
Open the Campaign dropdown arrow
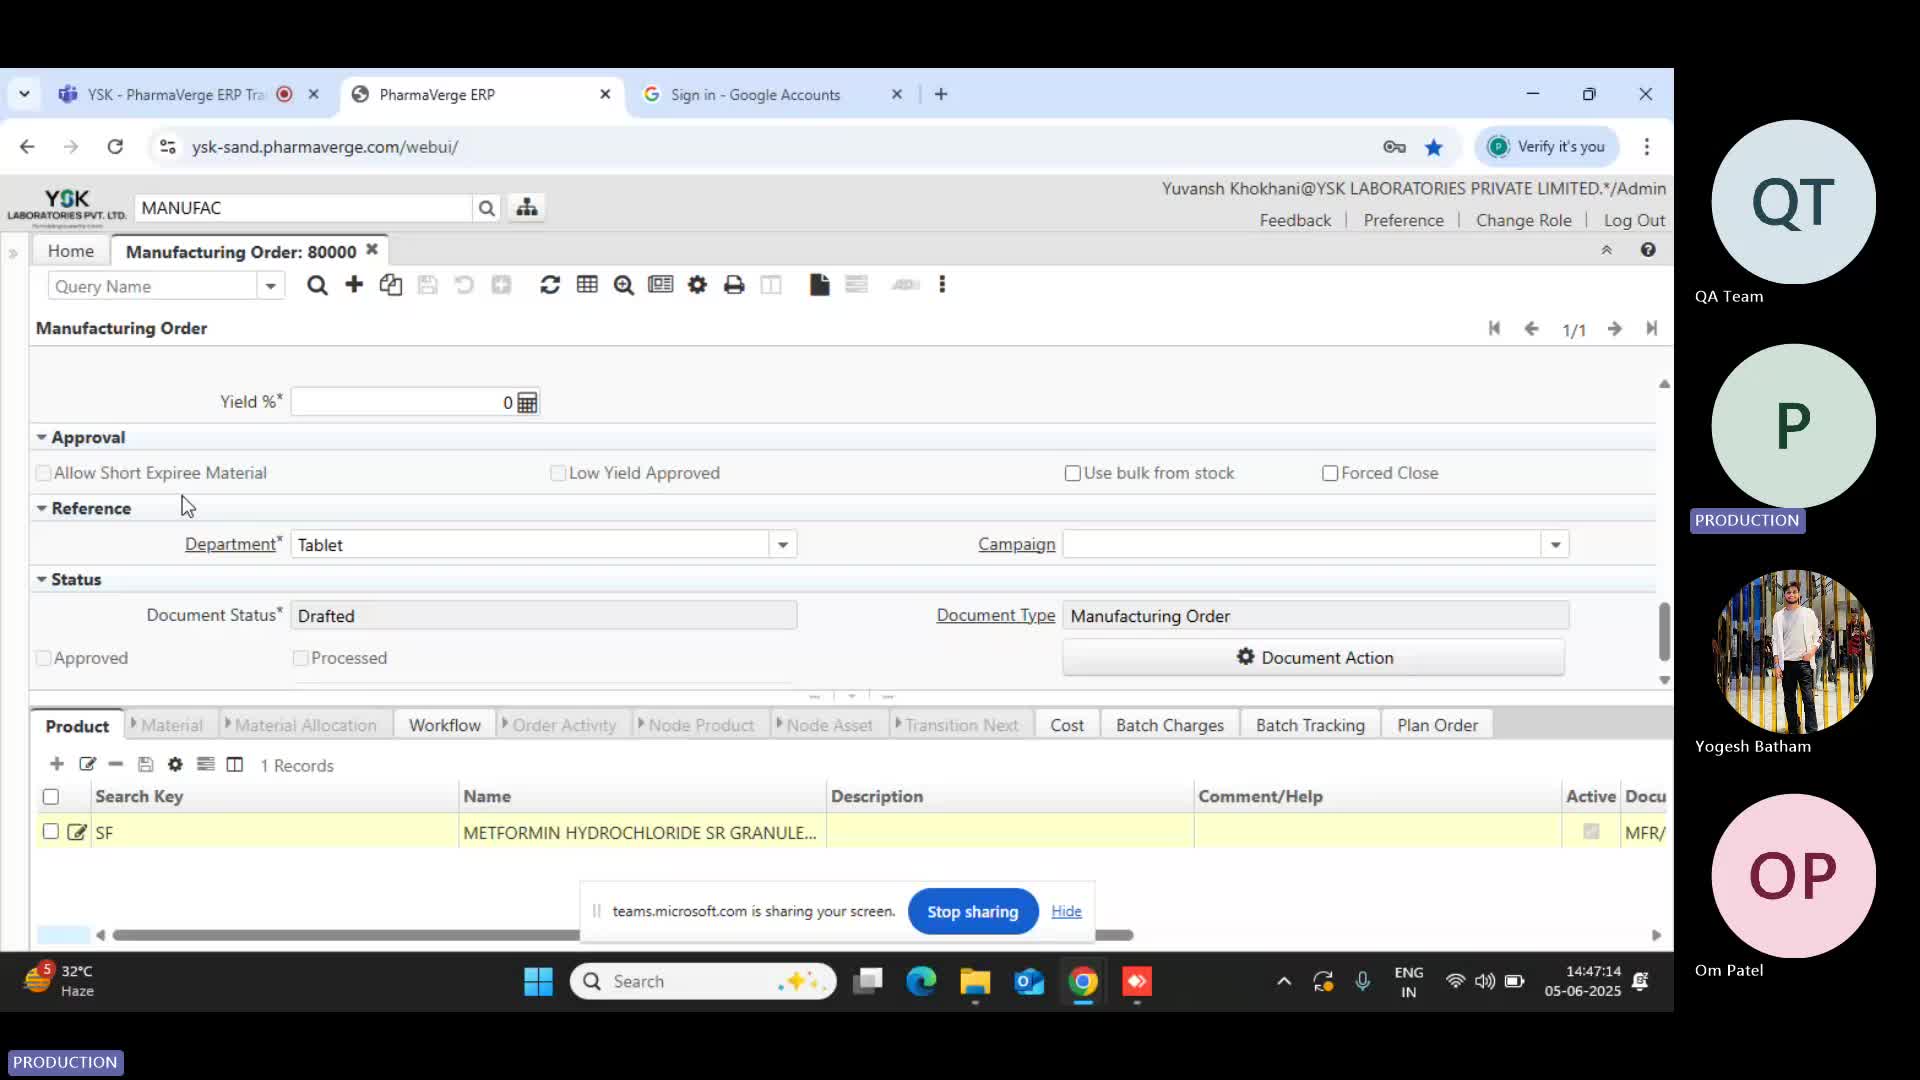tap(1555, 545)
